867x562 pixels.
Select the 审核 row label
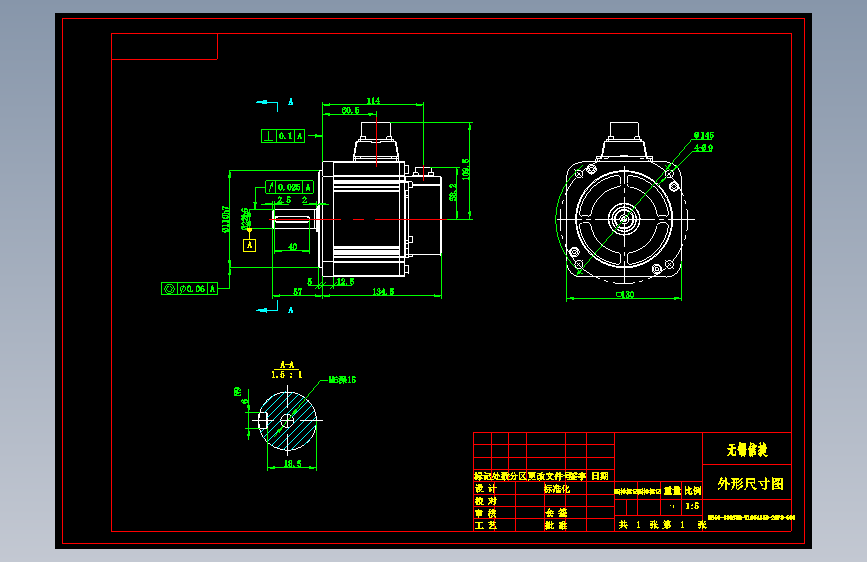tap(486, 513)
